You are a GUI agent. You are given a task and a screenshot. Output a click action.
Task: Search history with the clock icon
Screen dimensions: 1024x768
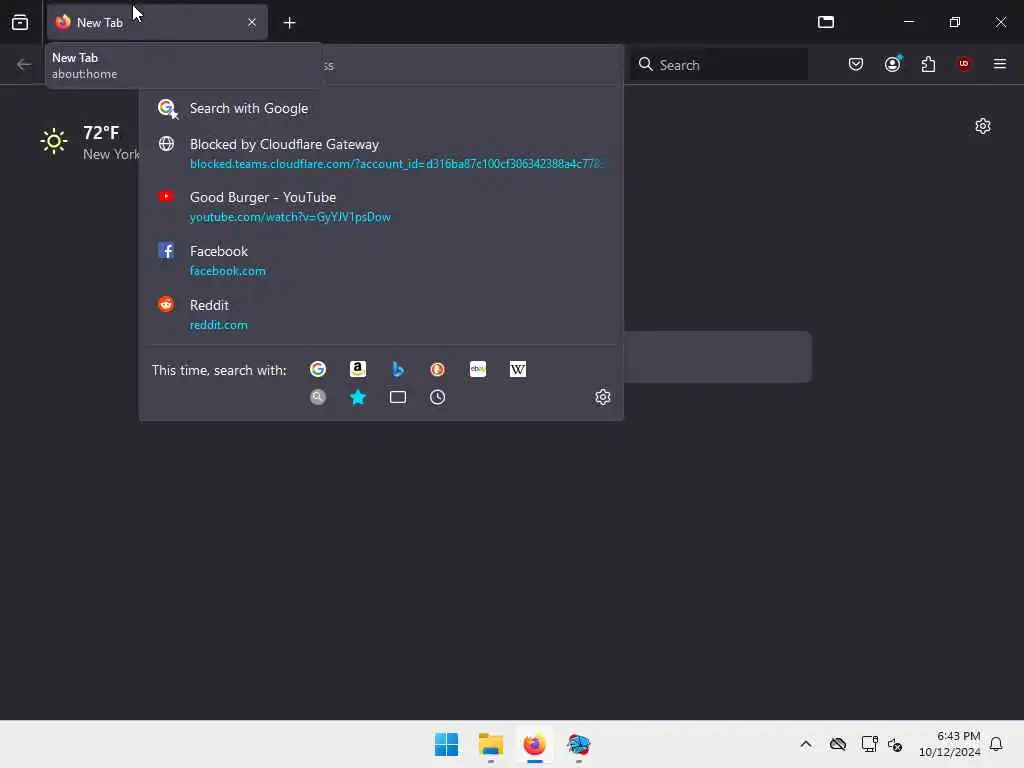438,397
